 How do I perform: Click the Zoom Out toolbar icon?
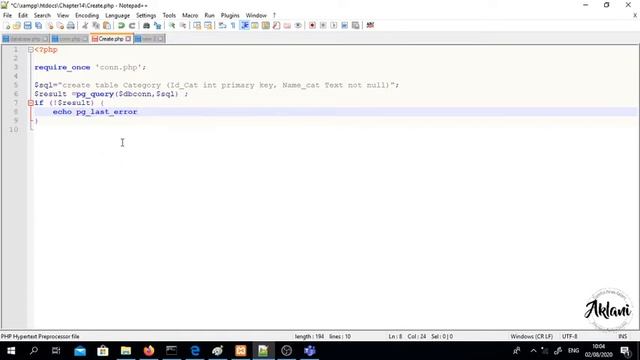(183, 26)
